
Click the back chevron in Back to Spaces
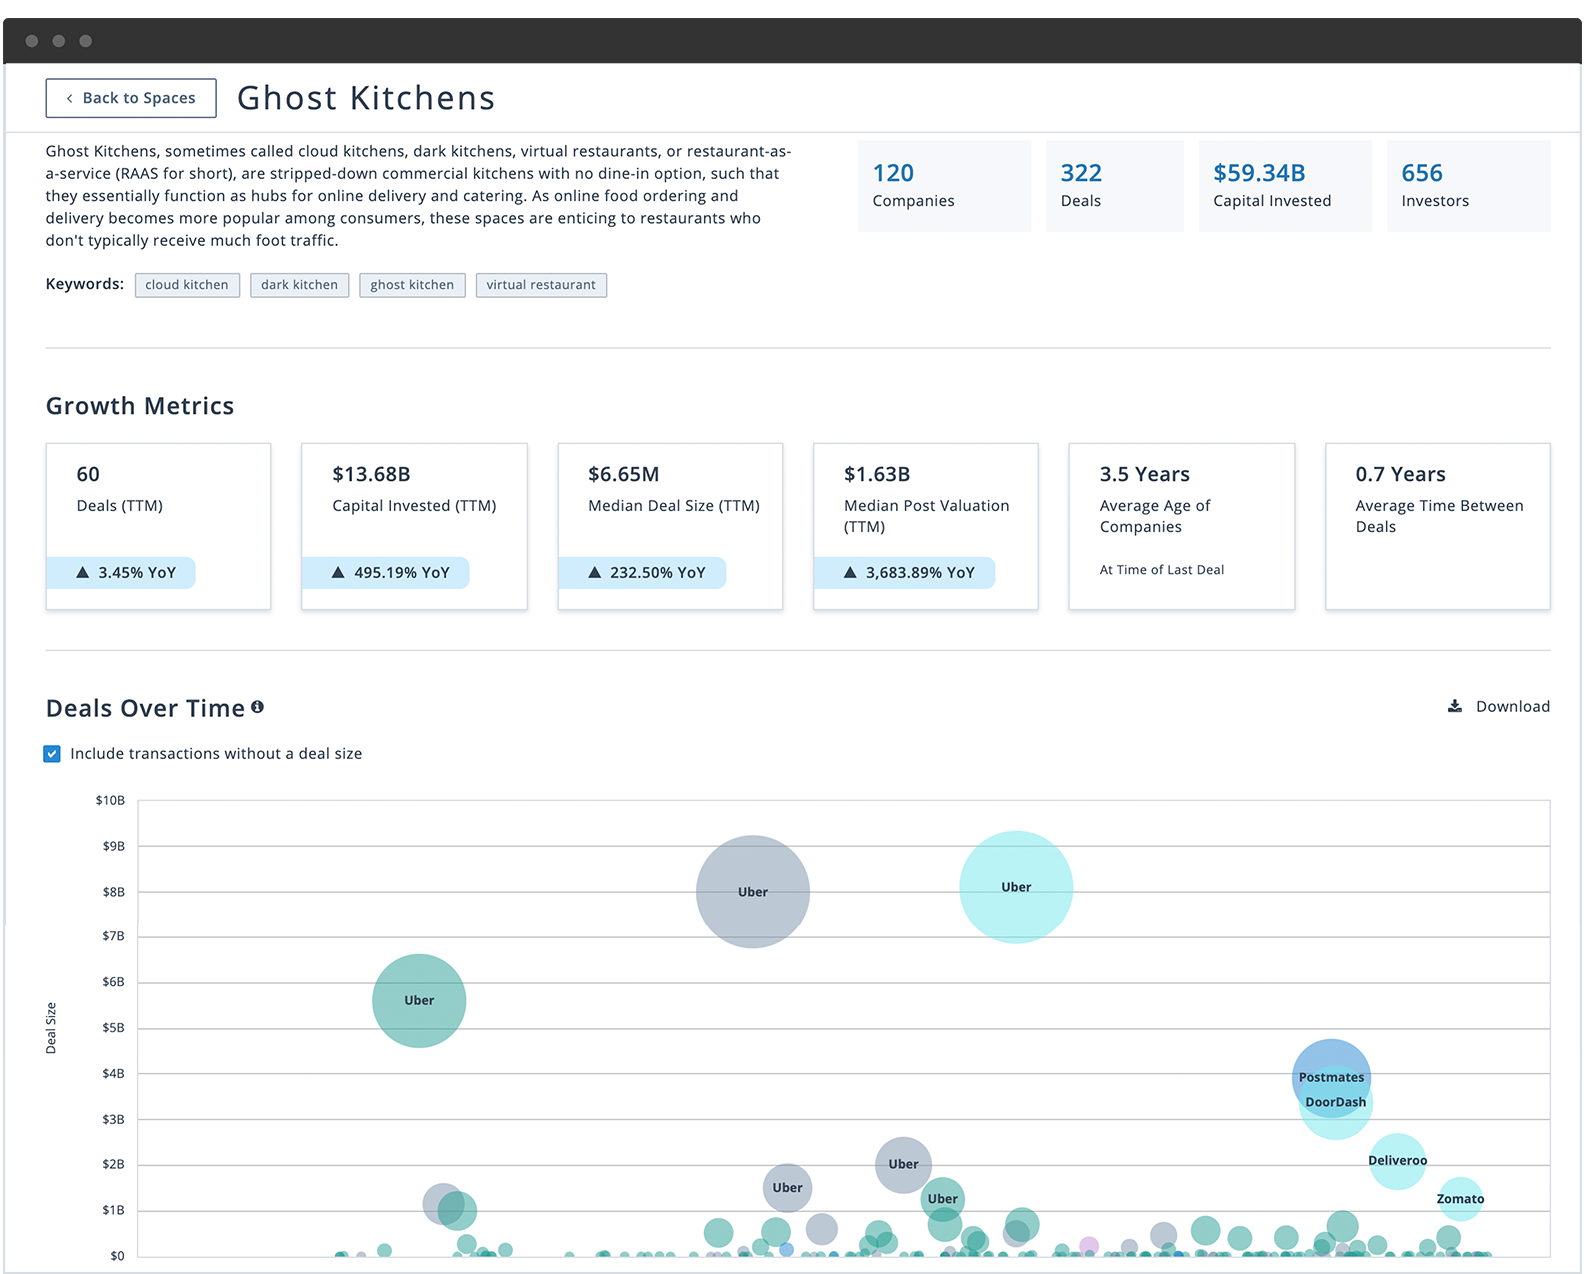(x=69, y=98)
